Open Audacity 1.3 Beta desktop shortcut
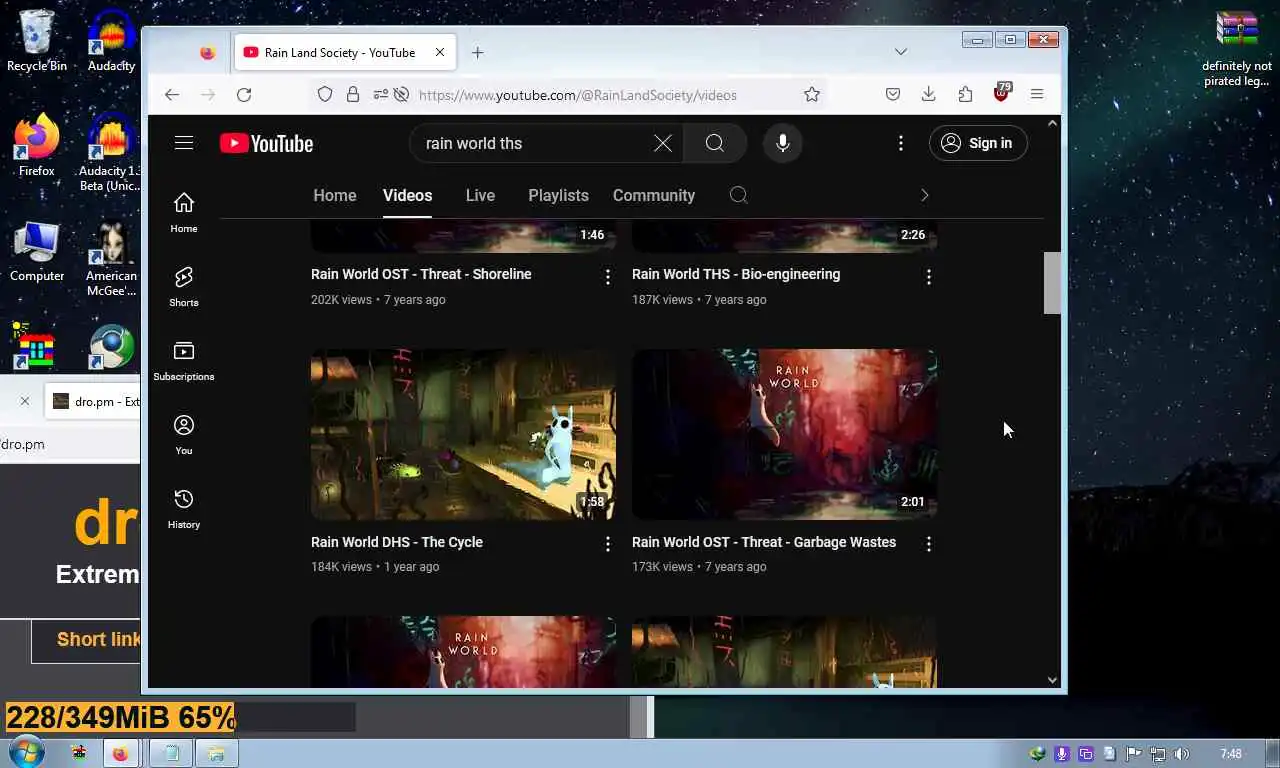Viewport: 1280px width, 768px height. pos(111,153)
